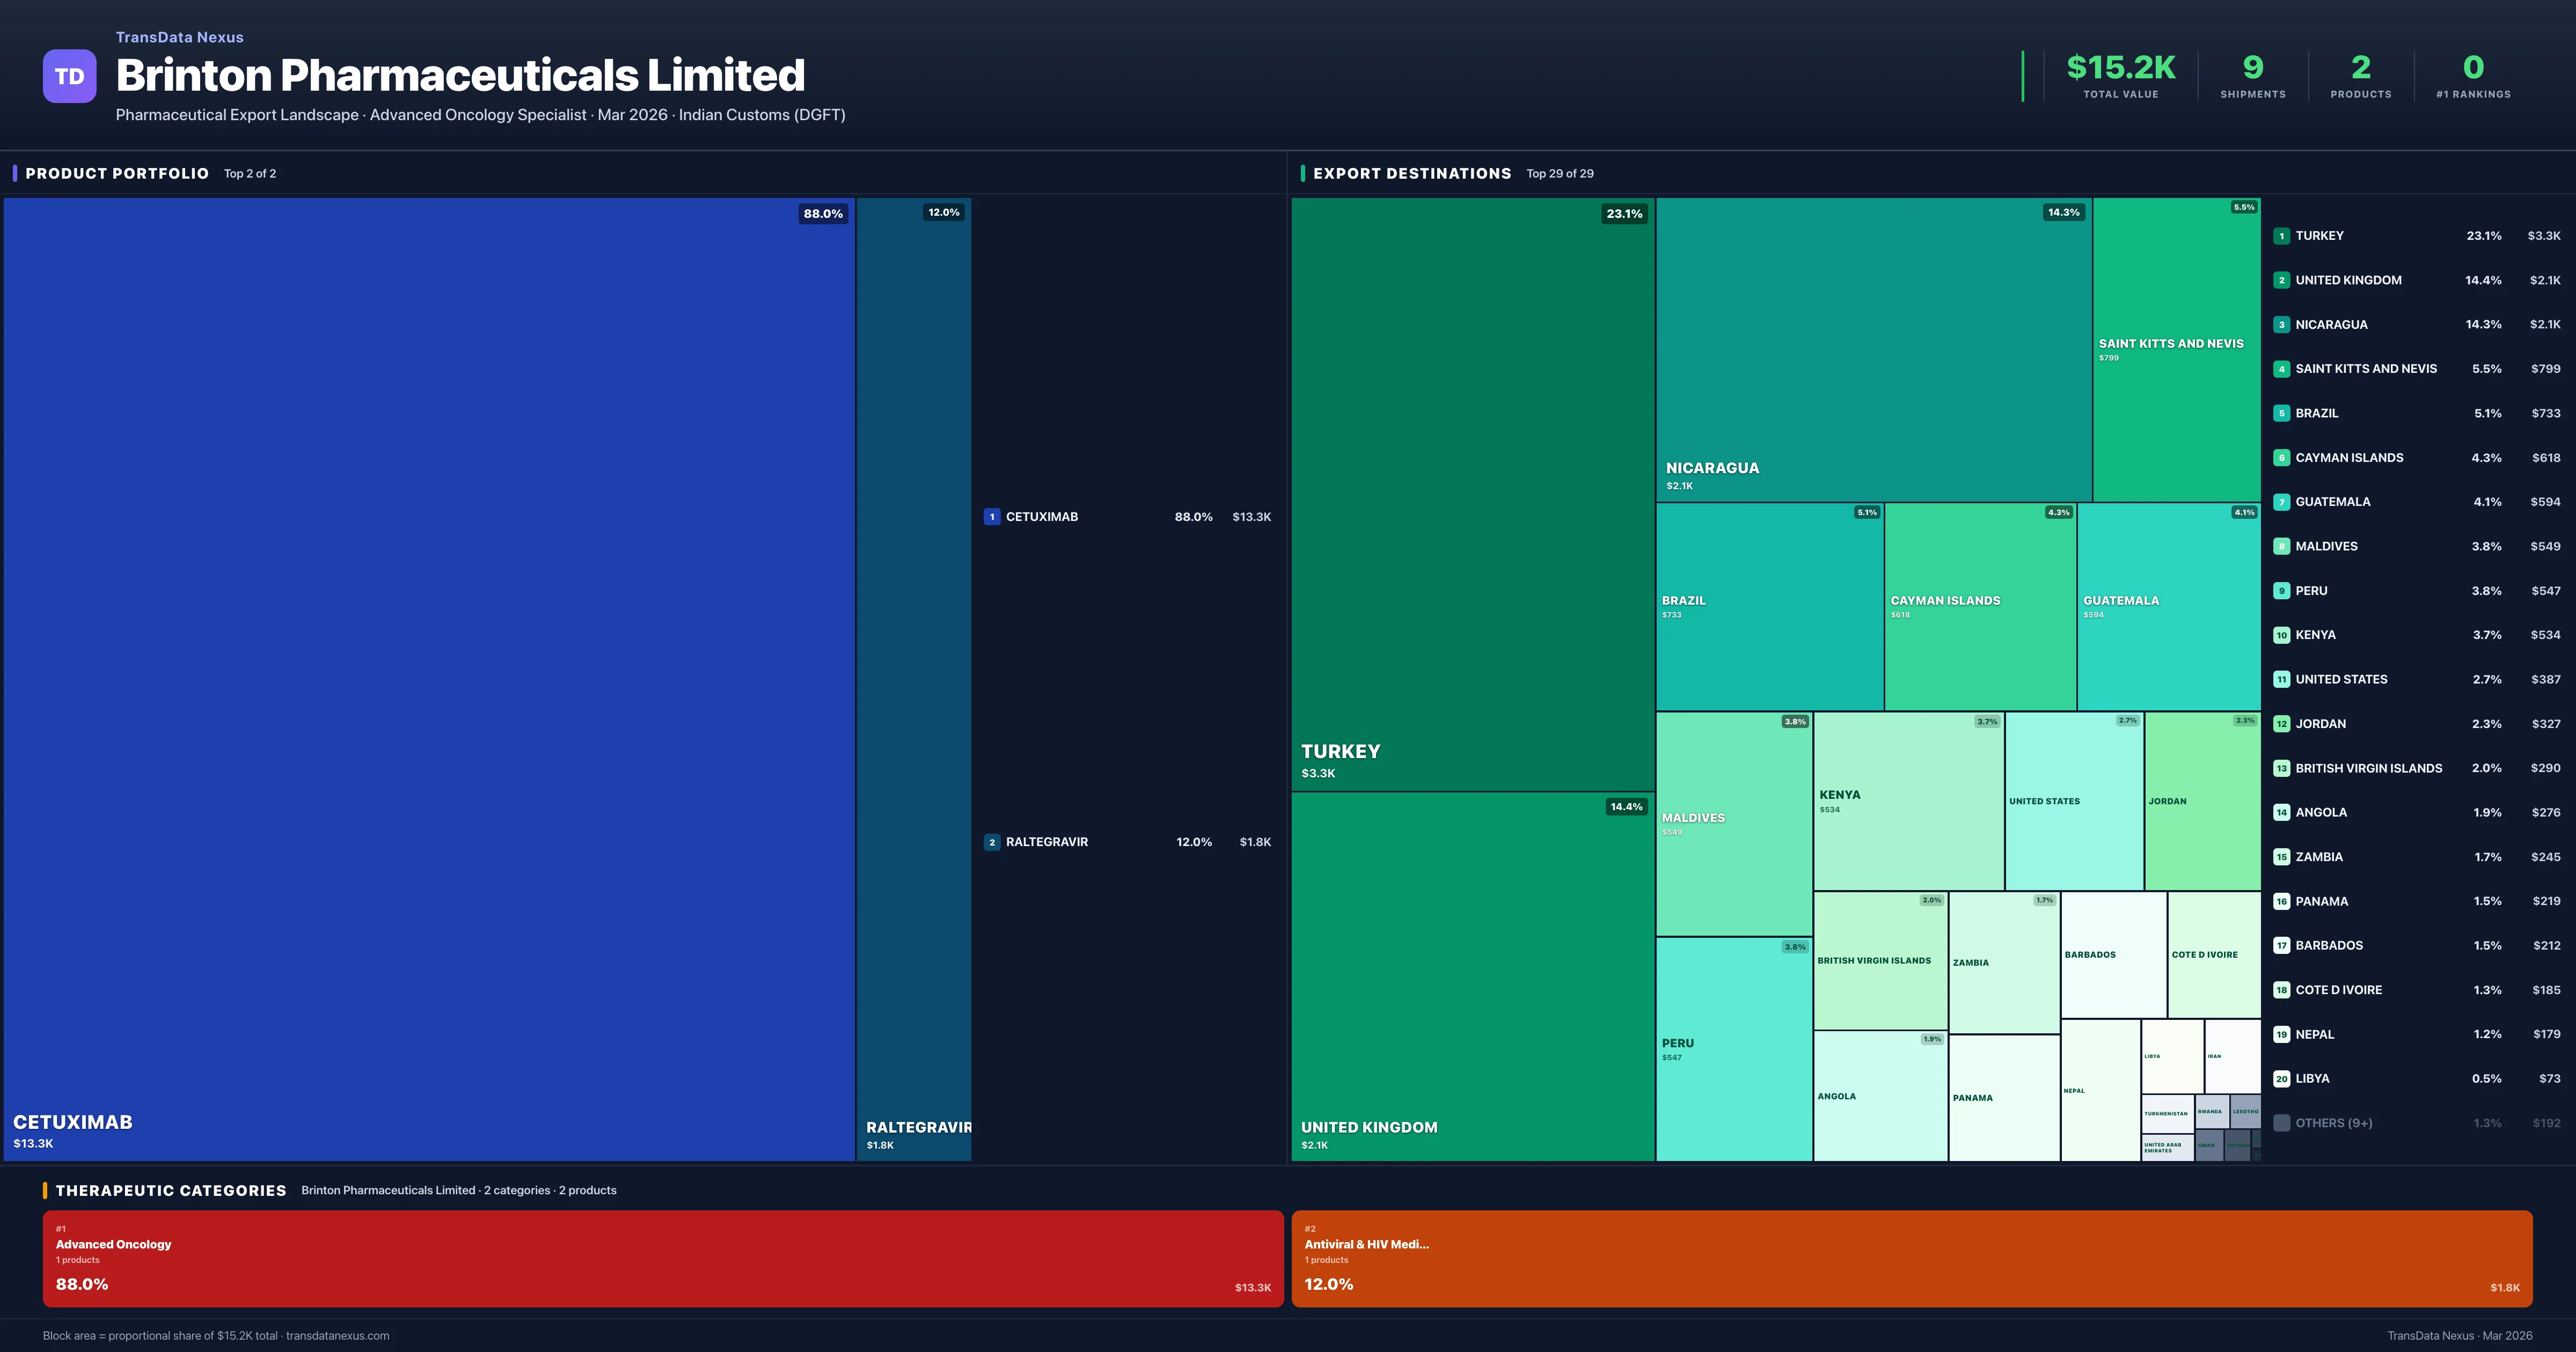Click the TURKEY block in the treemap
The width and height of the screenshot is (2576, 1352).
(x=1470, y=500)
